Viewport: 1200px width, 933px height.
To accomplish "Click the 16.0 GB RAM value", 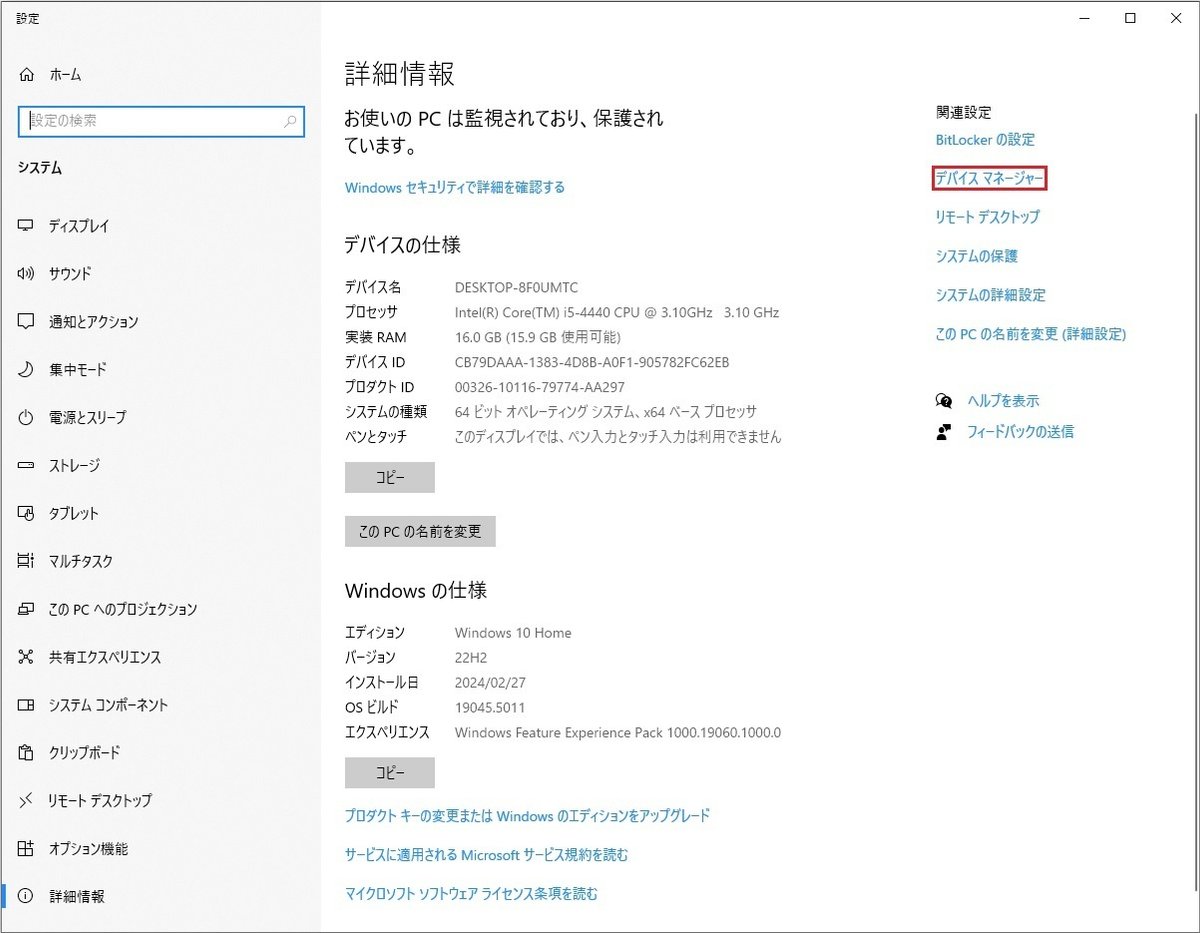I will tap(538, 338).
